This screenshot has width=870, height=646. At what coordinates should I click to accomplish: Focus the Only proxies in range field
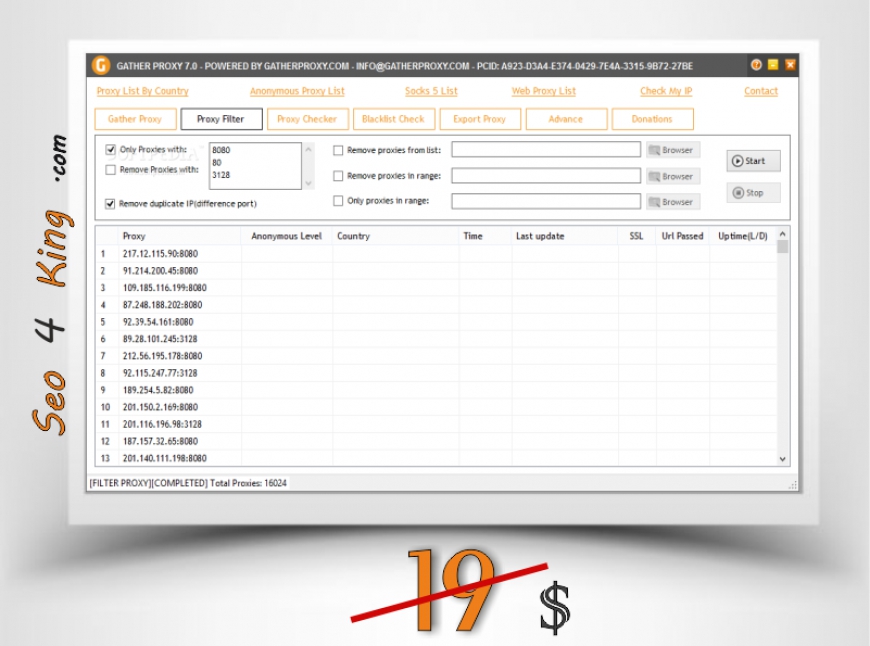click(546, 201)
